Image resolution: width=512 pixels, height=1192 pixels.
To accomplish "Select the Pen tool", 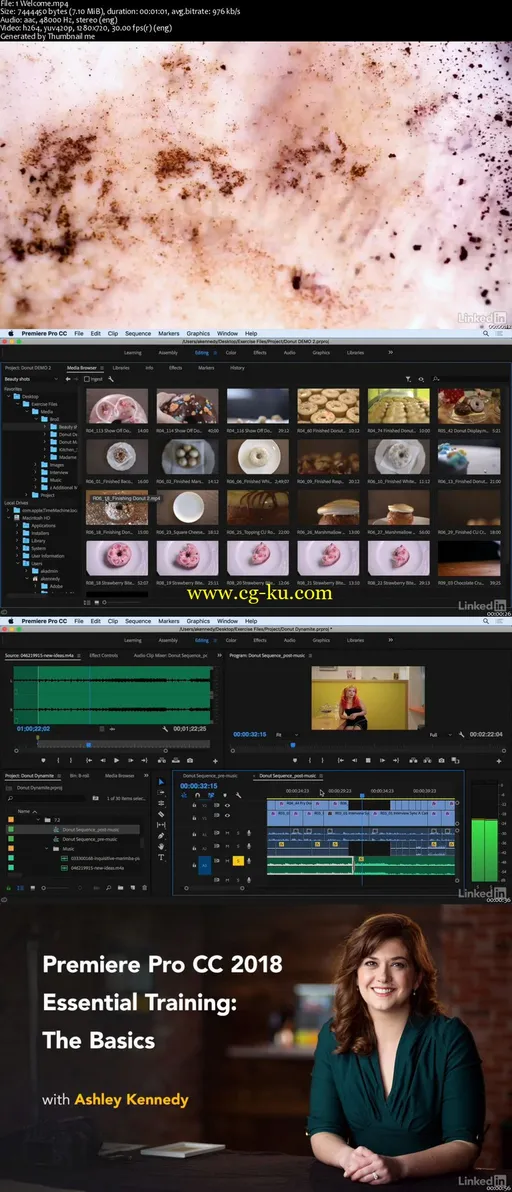I will (161, 835).
